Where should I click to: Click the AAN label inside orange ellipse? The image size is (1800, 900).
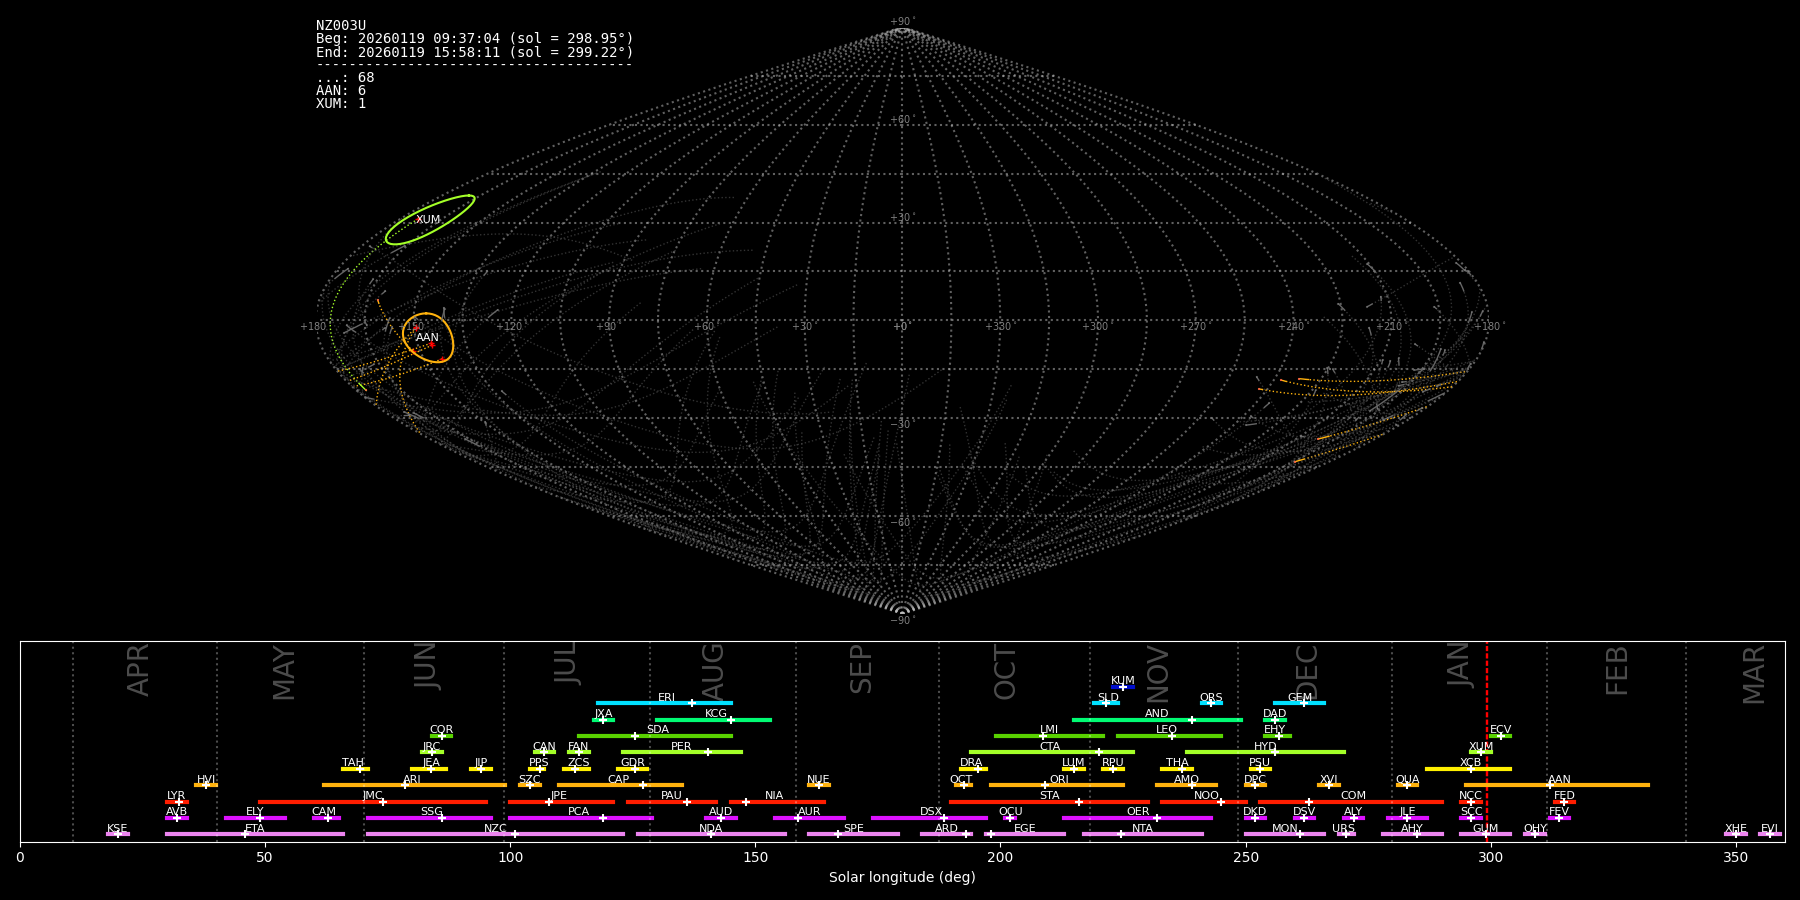click(427, 338)
